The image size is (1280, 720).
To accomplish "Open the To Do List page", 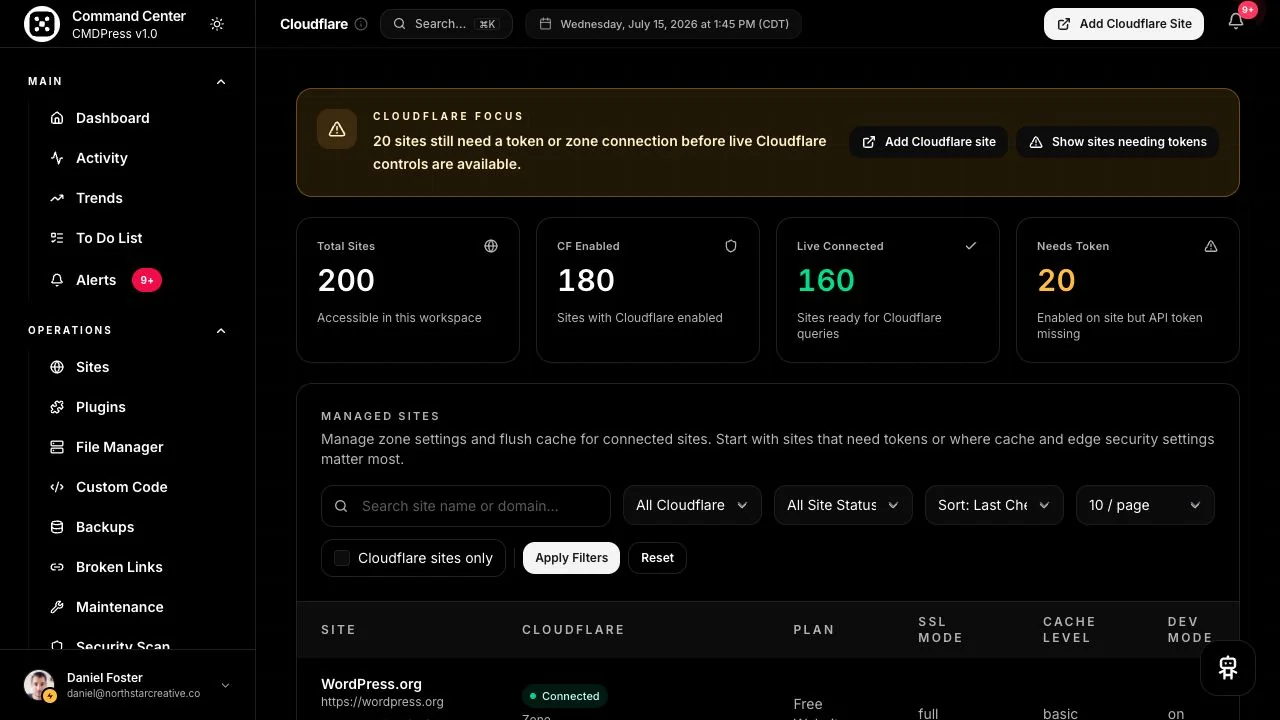I will coord(109,238).
